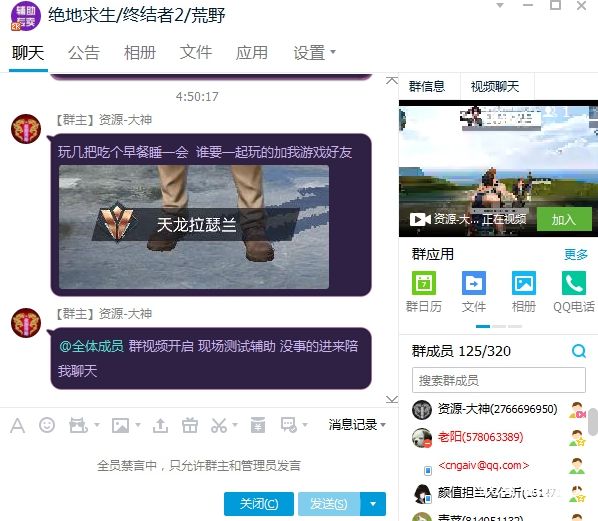Click 更多 link in 群应用
This screenshot has height=521, width=598.
click(x=576, y=254)
